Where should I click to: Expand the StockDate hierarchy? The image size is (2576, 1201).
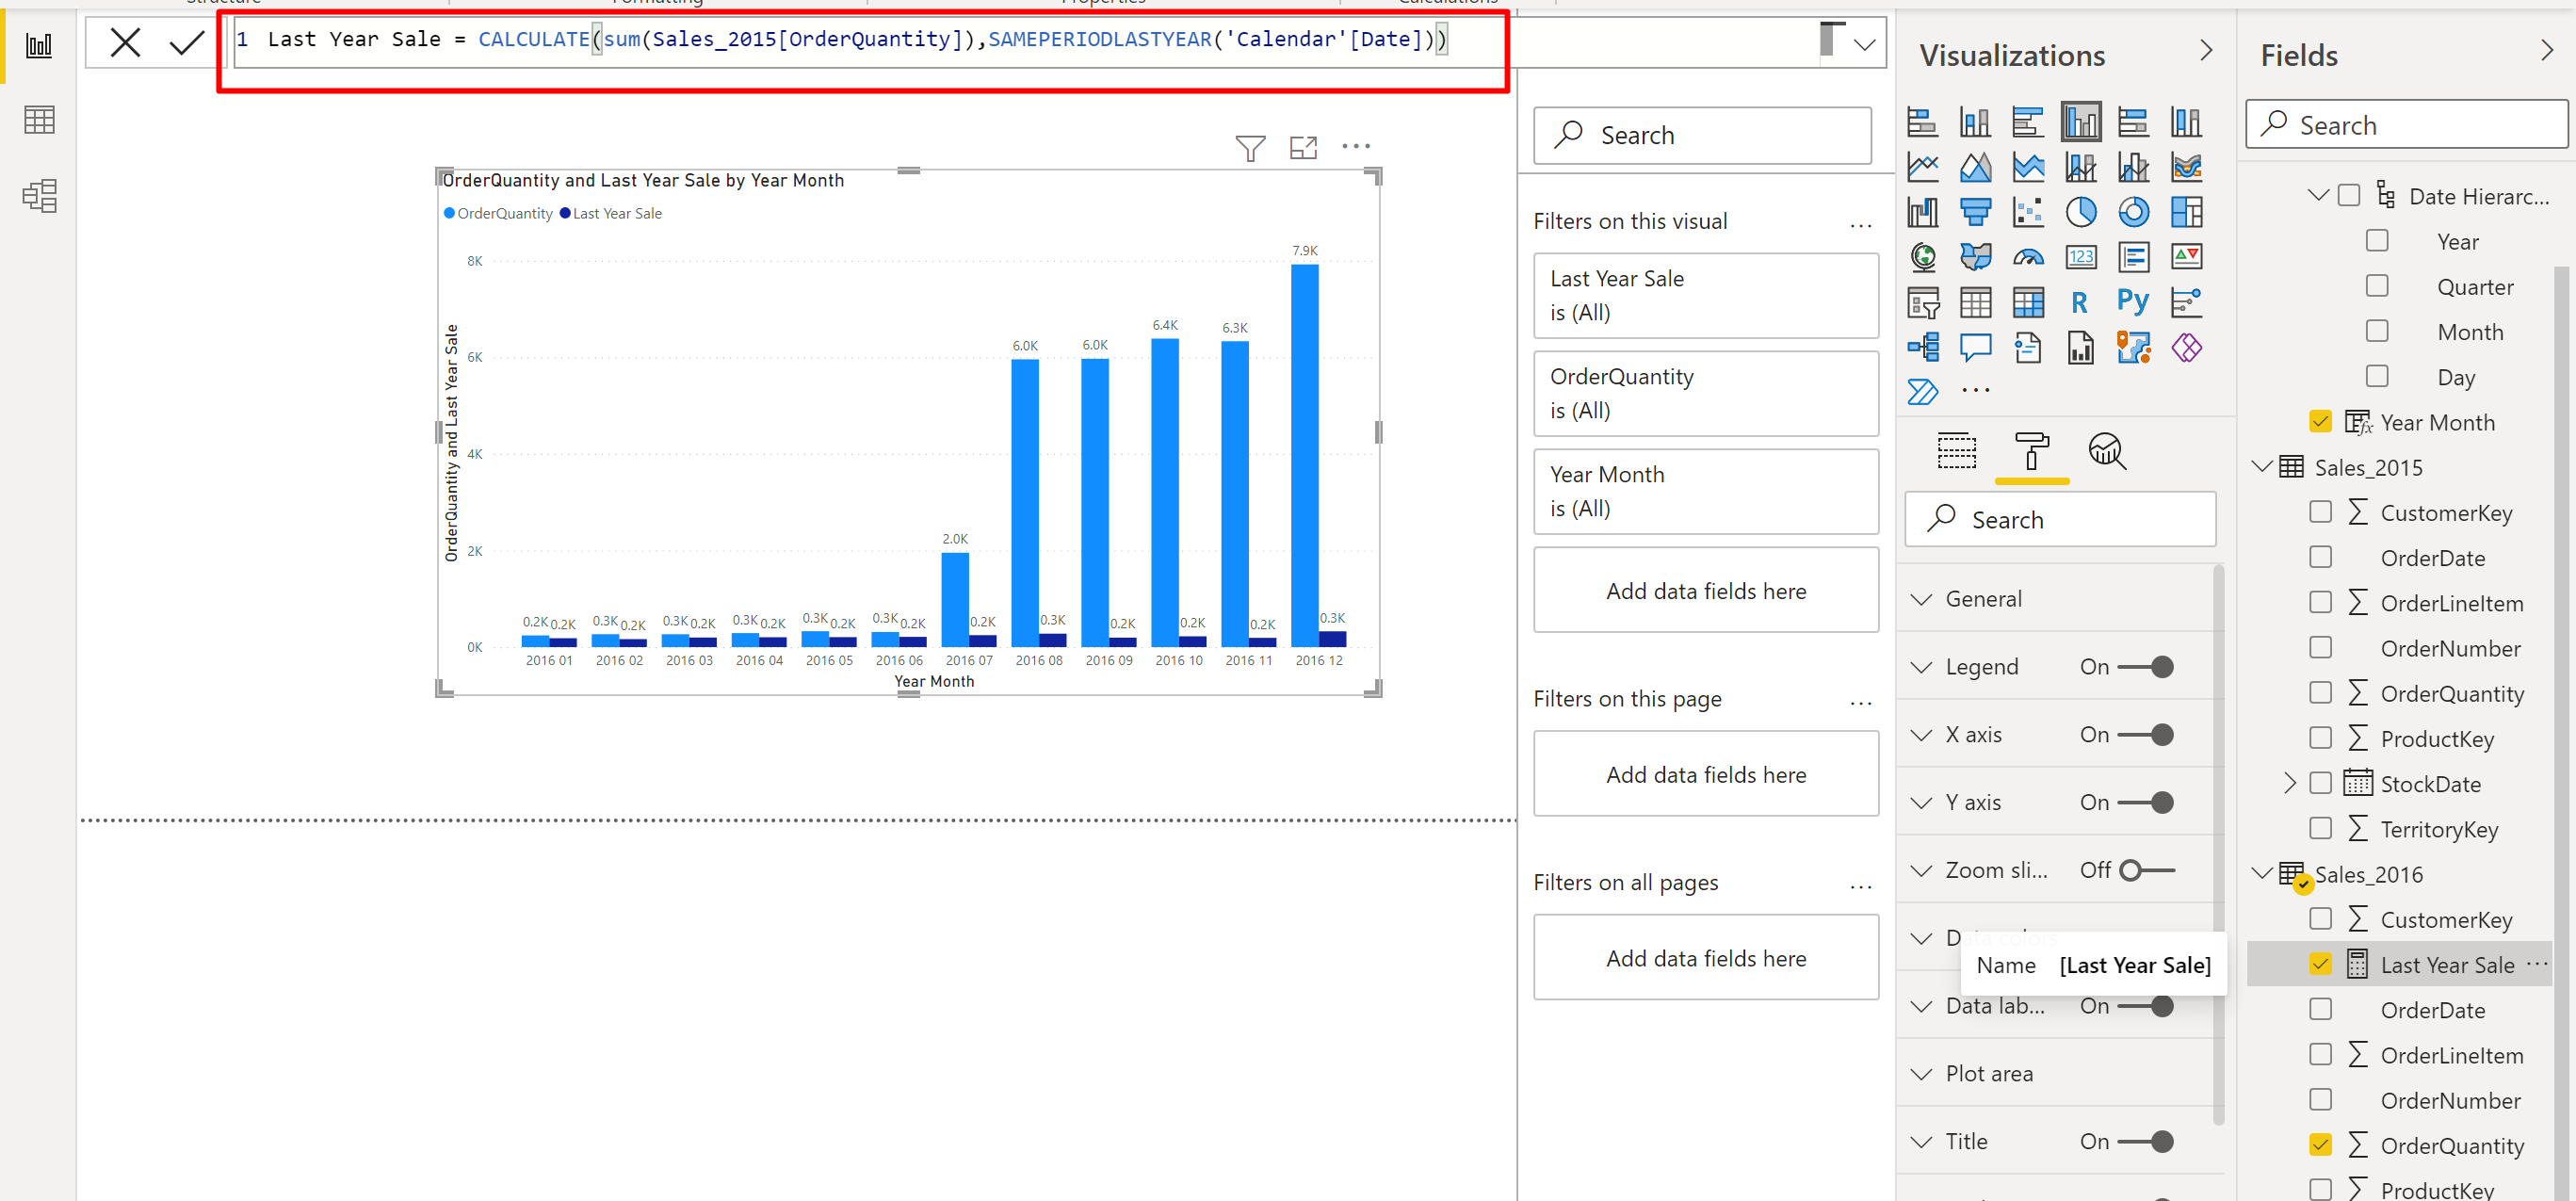pos(2290,783)
